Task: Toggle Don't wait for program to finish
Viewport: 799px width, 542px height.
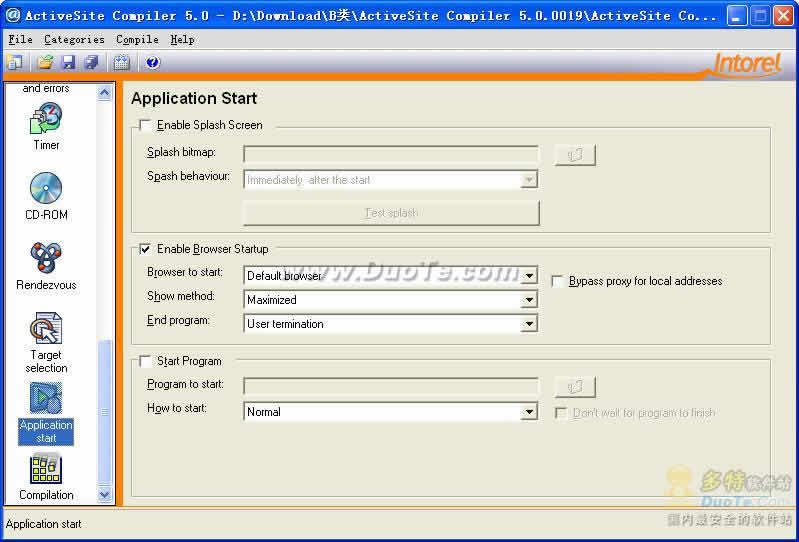Action: tap(561, 413)
